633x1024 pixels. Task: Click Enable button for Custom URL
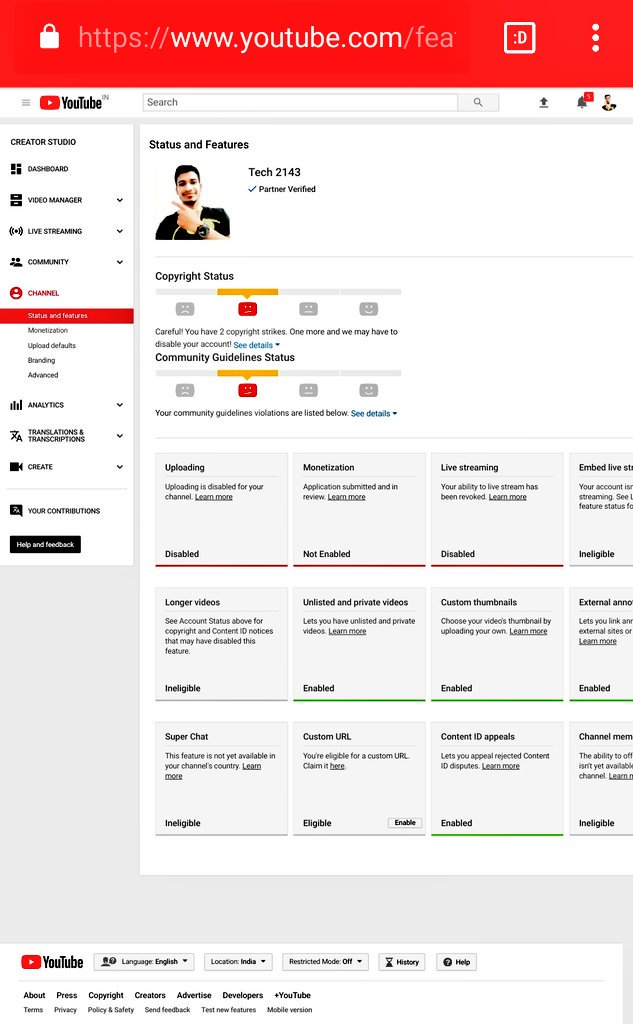click(x=405, y=823)
